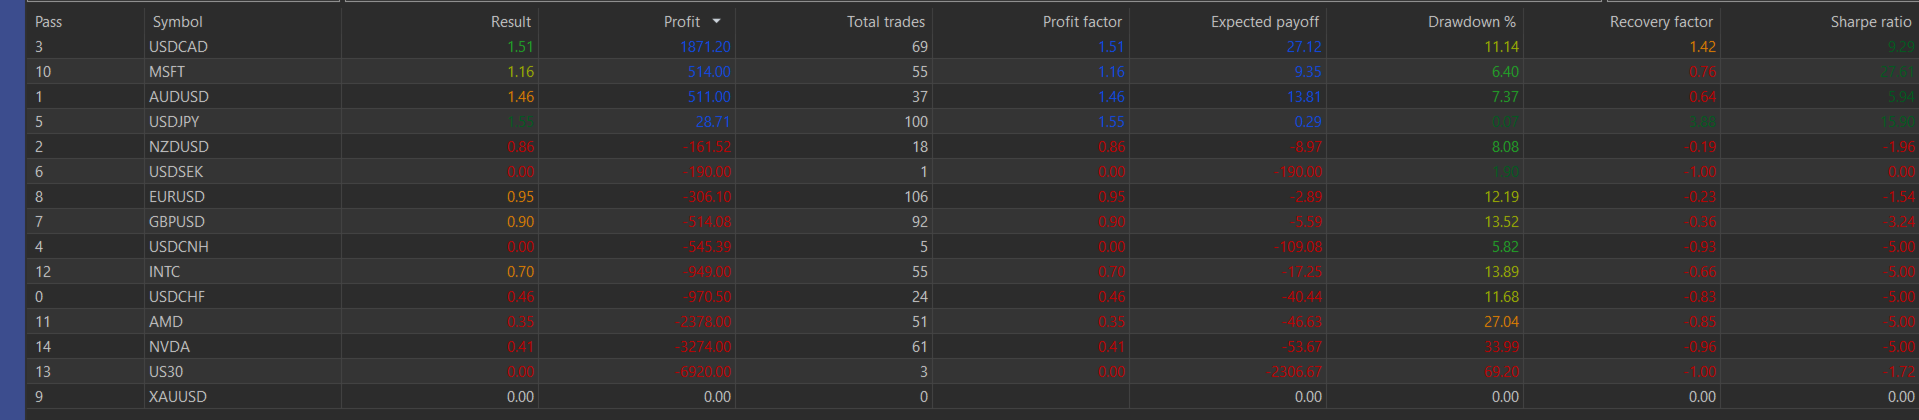Click the US30 profit value cell
The width and height of the screenshot is (1919, 420).
coord(707,371)
